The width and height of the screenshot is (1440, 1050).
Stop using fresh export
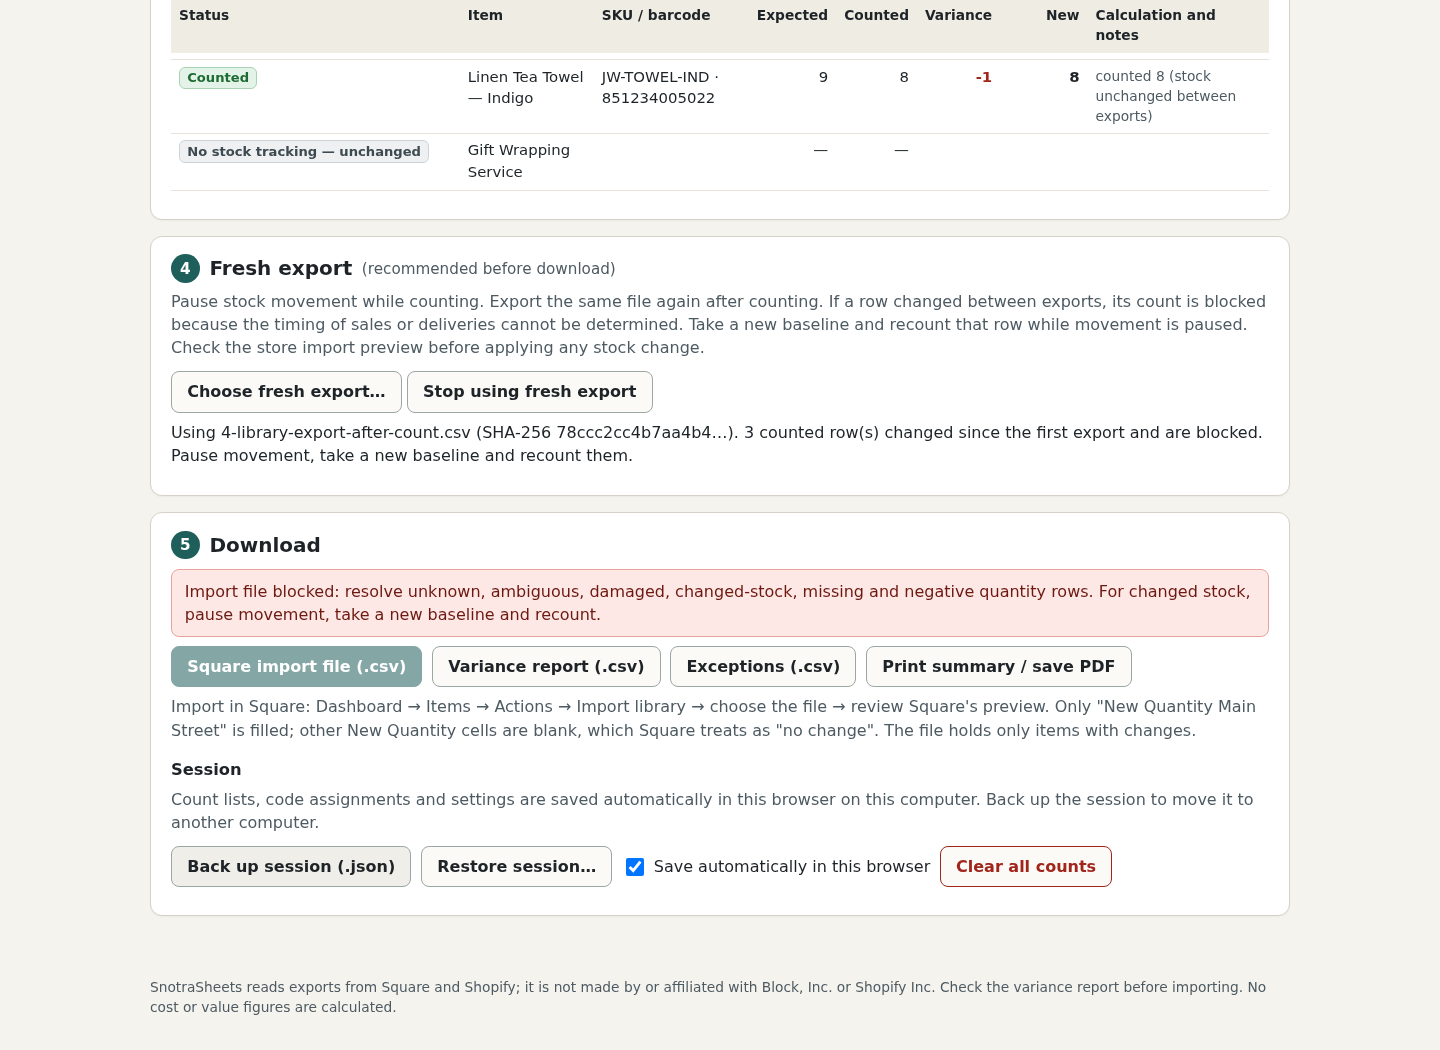coord(530,392)
